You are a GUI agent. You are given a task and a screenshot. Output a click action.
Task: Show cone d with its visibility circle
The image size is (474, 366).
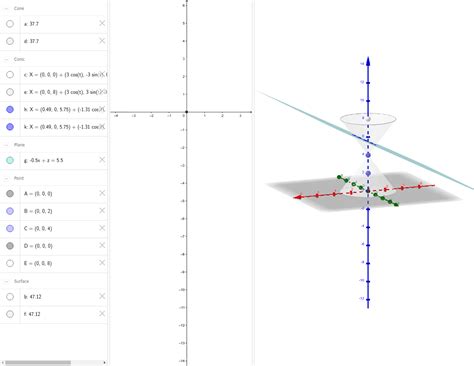pyautogui.click(x=10, y=41)
